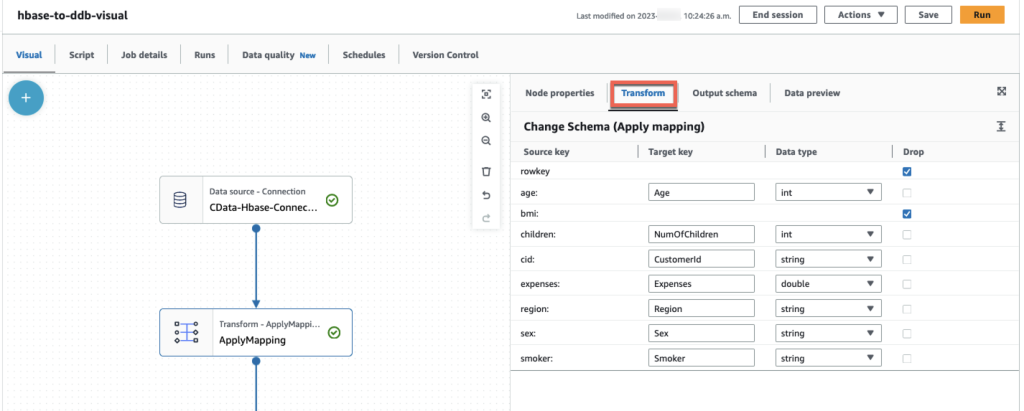Check the Drop box for cid
1024x411 pixels.
pyautogui.click(x=906, y=259)
